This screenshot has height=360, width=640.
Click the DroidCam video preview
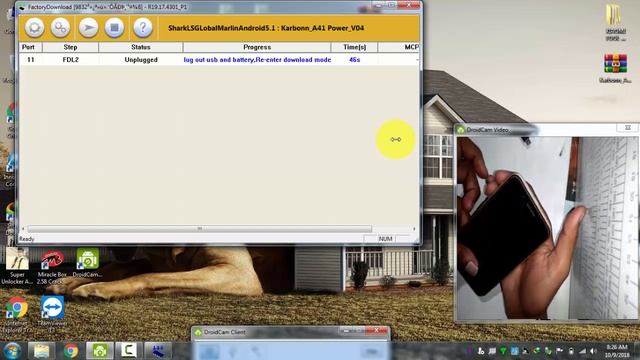[x=547, y=228]
